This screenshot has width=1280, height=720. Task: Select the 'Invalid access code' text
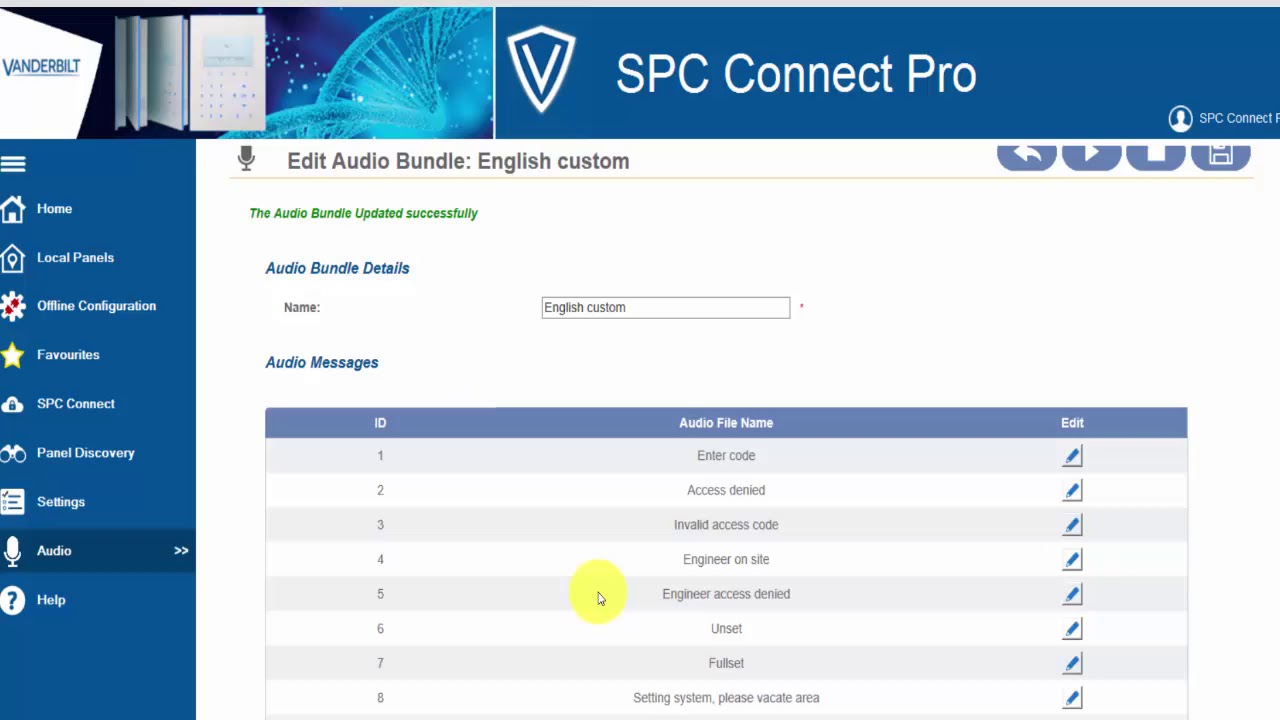tap(726, 525)
